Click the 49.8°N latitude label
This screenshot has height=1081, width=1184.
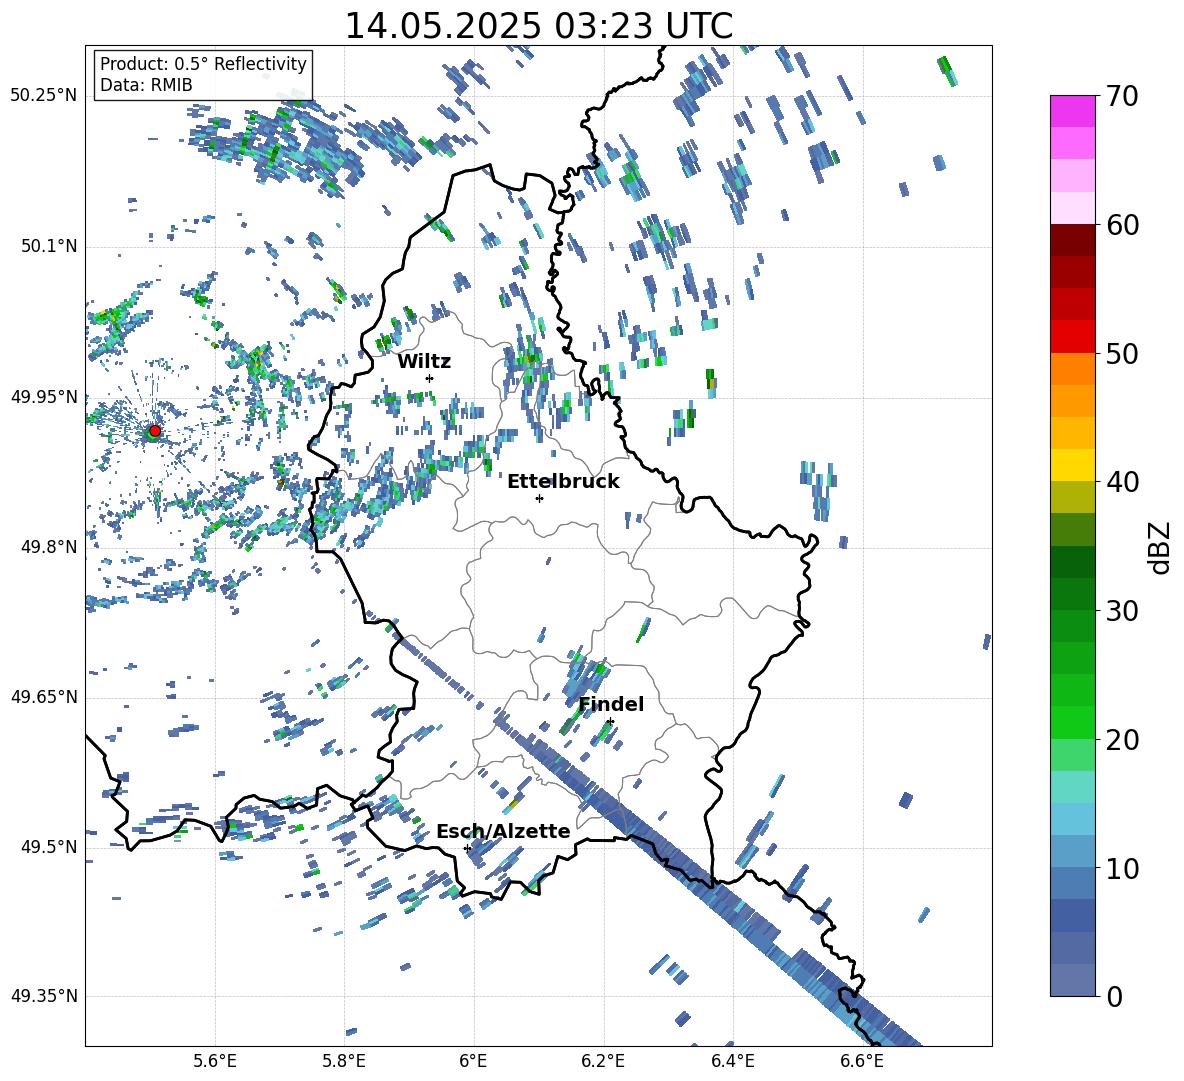point(49,547)
